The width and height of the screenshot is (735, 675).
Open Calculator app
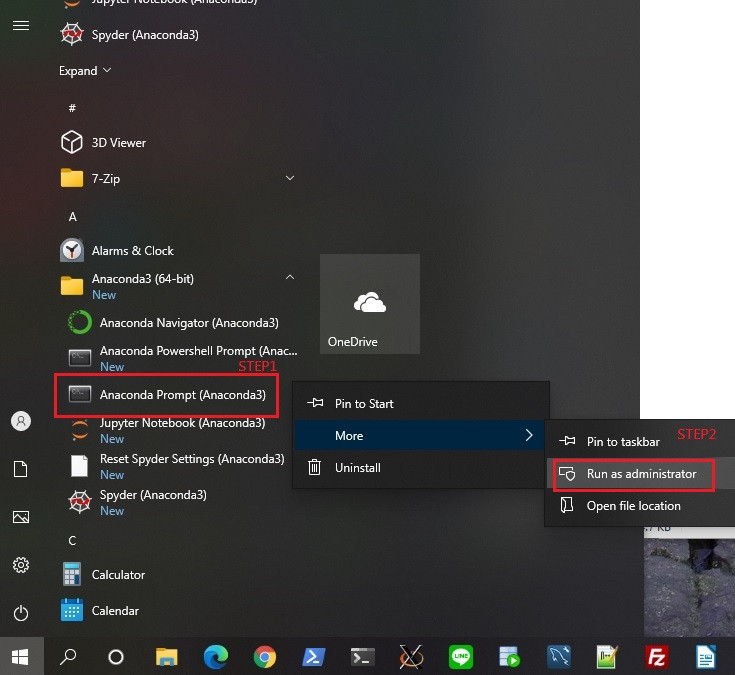103,574
